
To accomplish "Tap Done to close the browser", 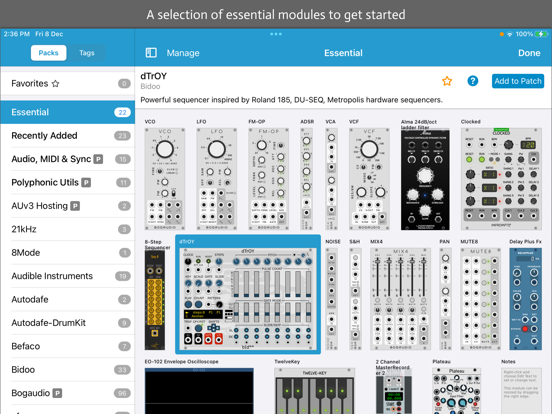I will click(x=529, y=53).
